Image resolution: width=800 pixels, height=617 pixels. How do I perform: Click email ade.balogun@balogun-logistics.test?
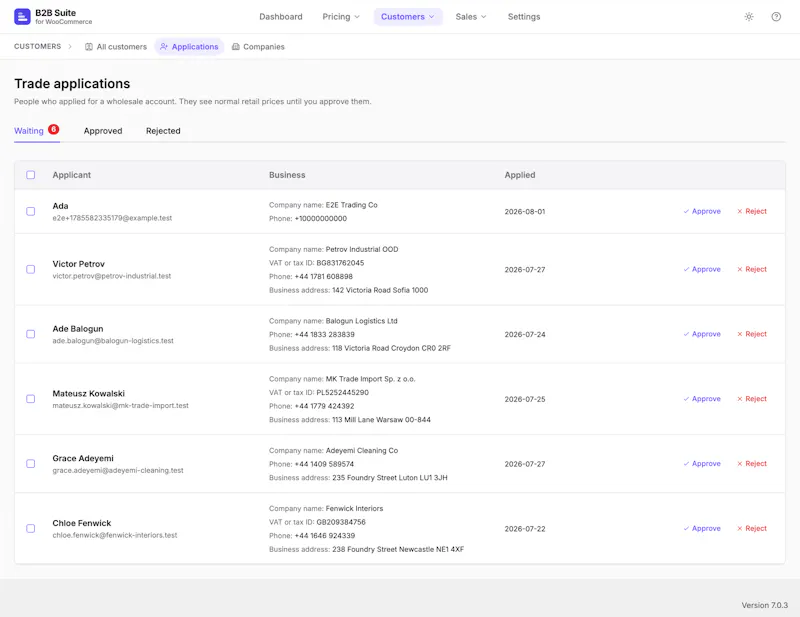pos(113,341)
